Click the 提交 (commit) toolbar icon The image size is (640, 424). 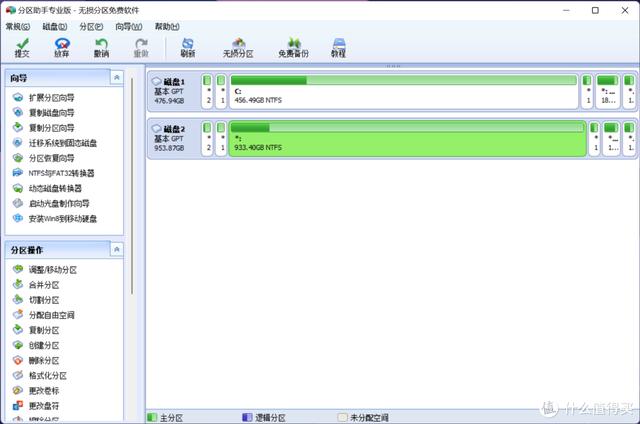pyautogui.click(x=22, y=48)
